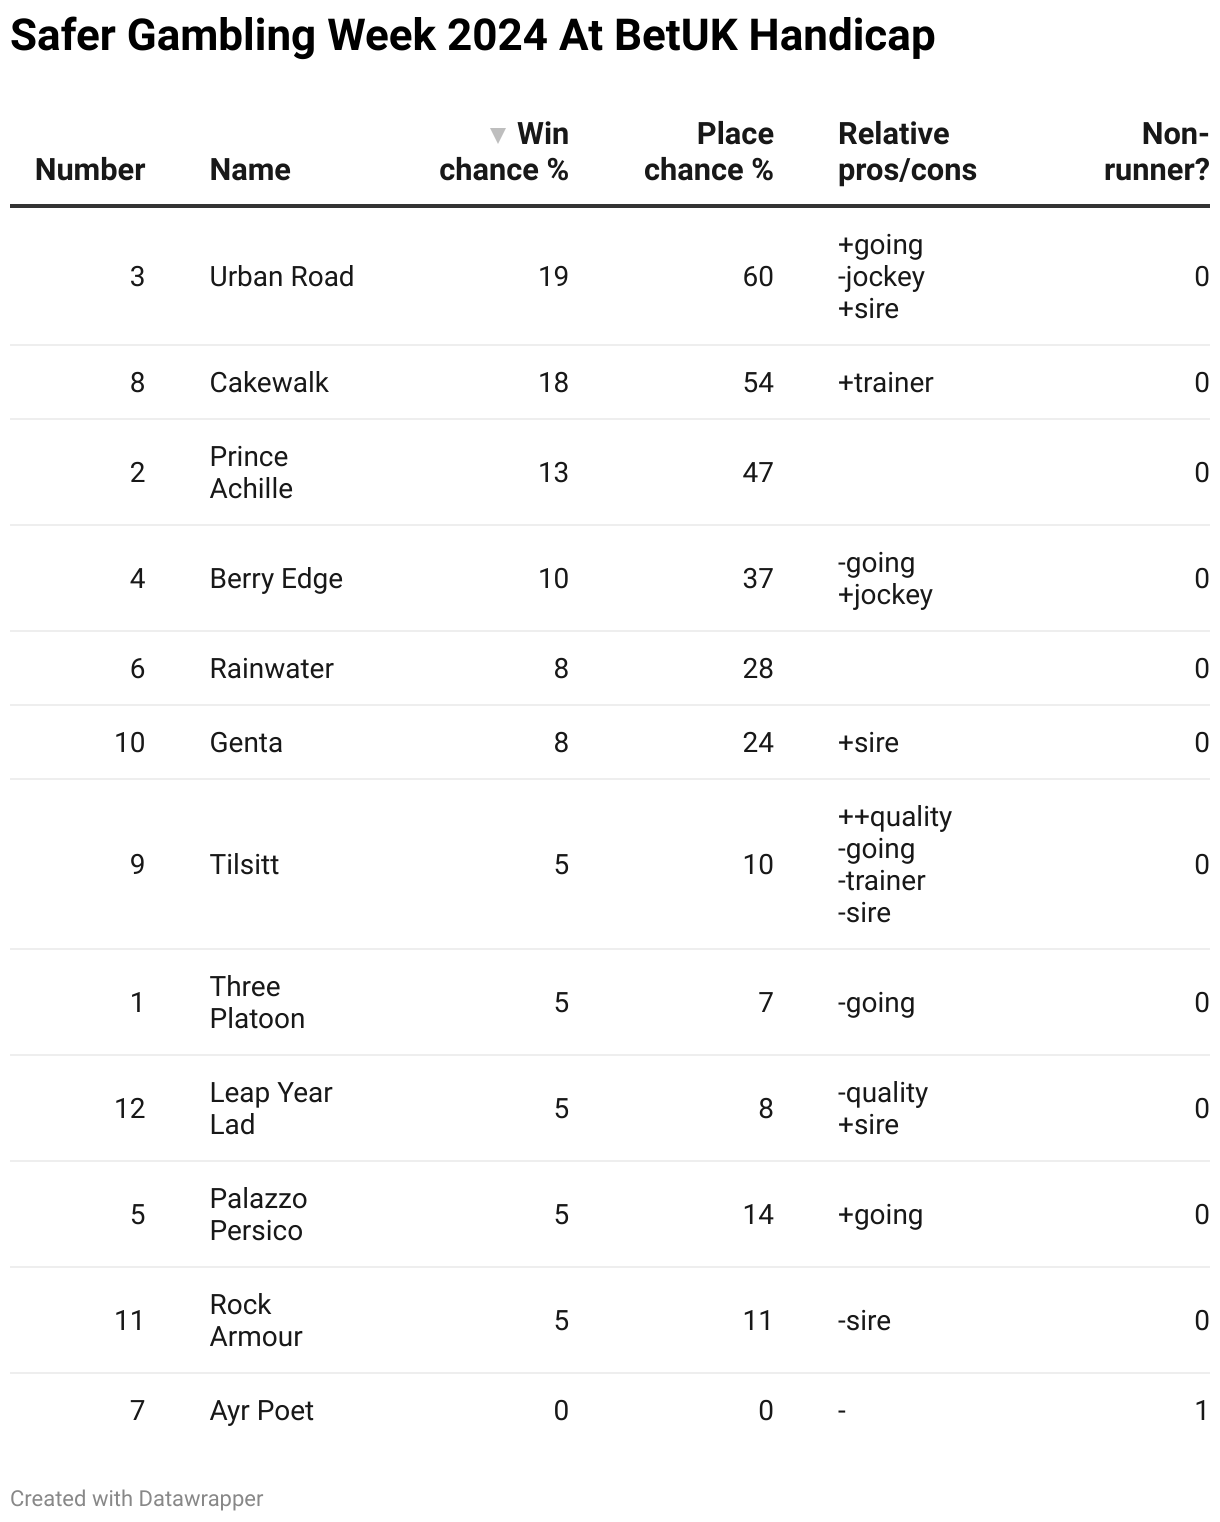This screenshot has height=1522, width=1220.
Task: Click Ayr Poet's non-runner value 1
Action: [x=1202, y=1411]
